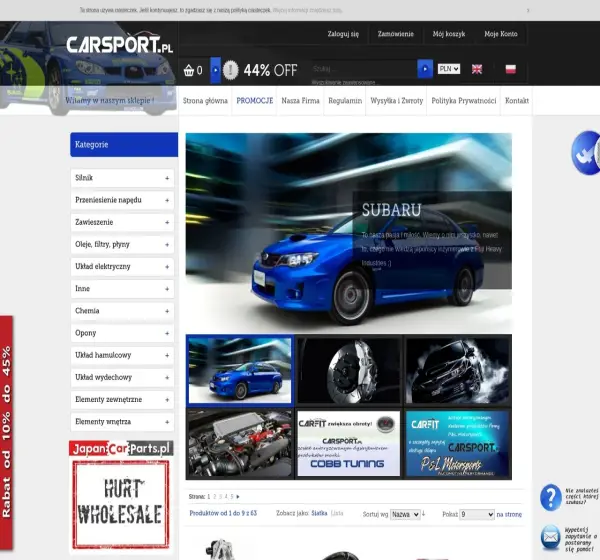Click the HURT WHOLESALE banner
The image size is (600, 560).
pos(121,504)
